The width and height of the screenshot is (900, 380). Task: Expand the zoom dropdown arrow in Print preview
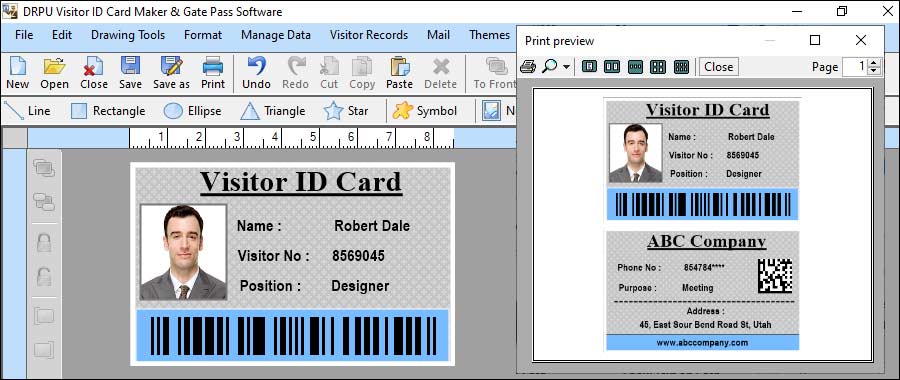point(567,67)
